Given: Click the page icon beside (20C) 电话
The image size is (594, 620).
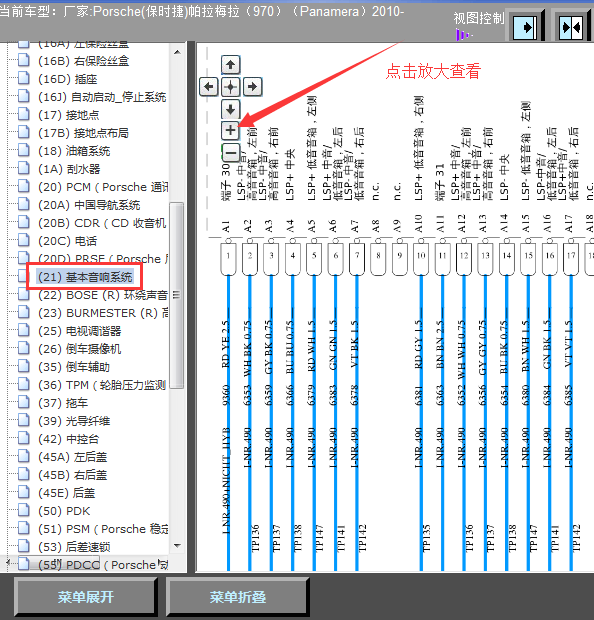Looking at the screenshot, I should point(24,240).
